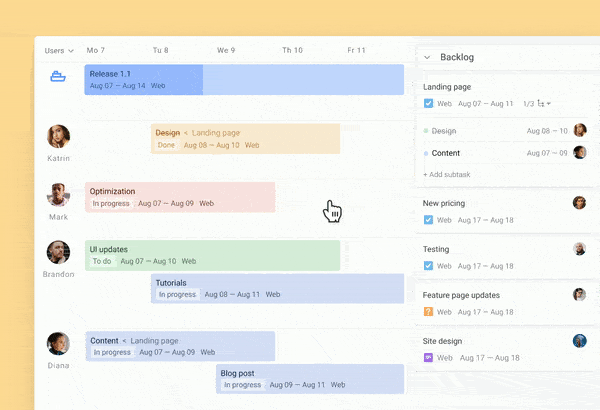
Task: Open the Done status on Design task
Action: click(x=166, y=145)
